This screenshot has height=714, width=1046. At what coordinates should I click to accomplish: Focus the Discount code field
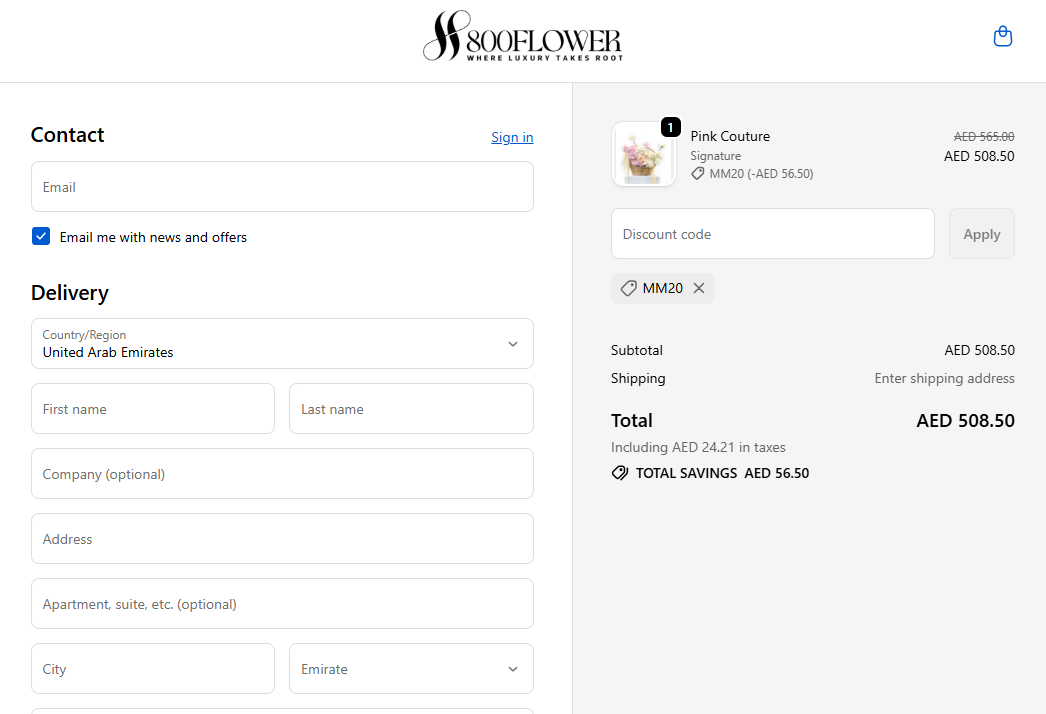[772, 234]
